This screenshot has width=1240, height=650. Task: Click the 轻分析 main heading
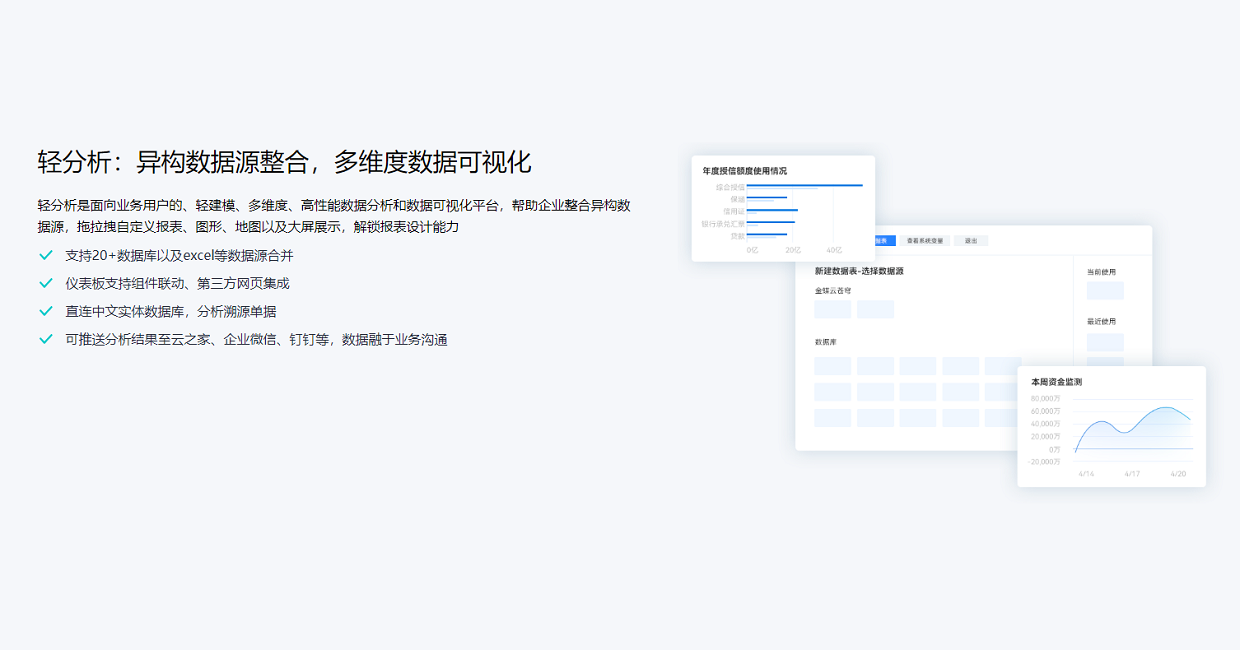pos(284,162)
